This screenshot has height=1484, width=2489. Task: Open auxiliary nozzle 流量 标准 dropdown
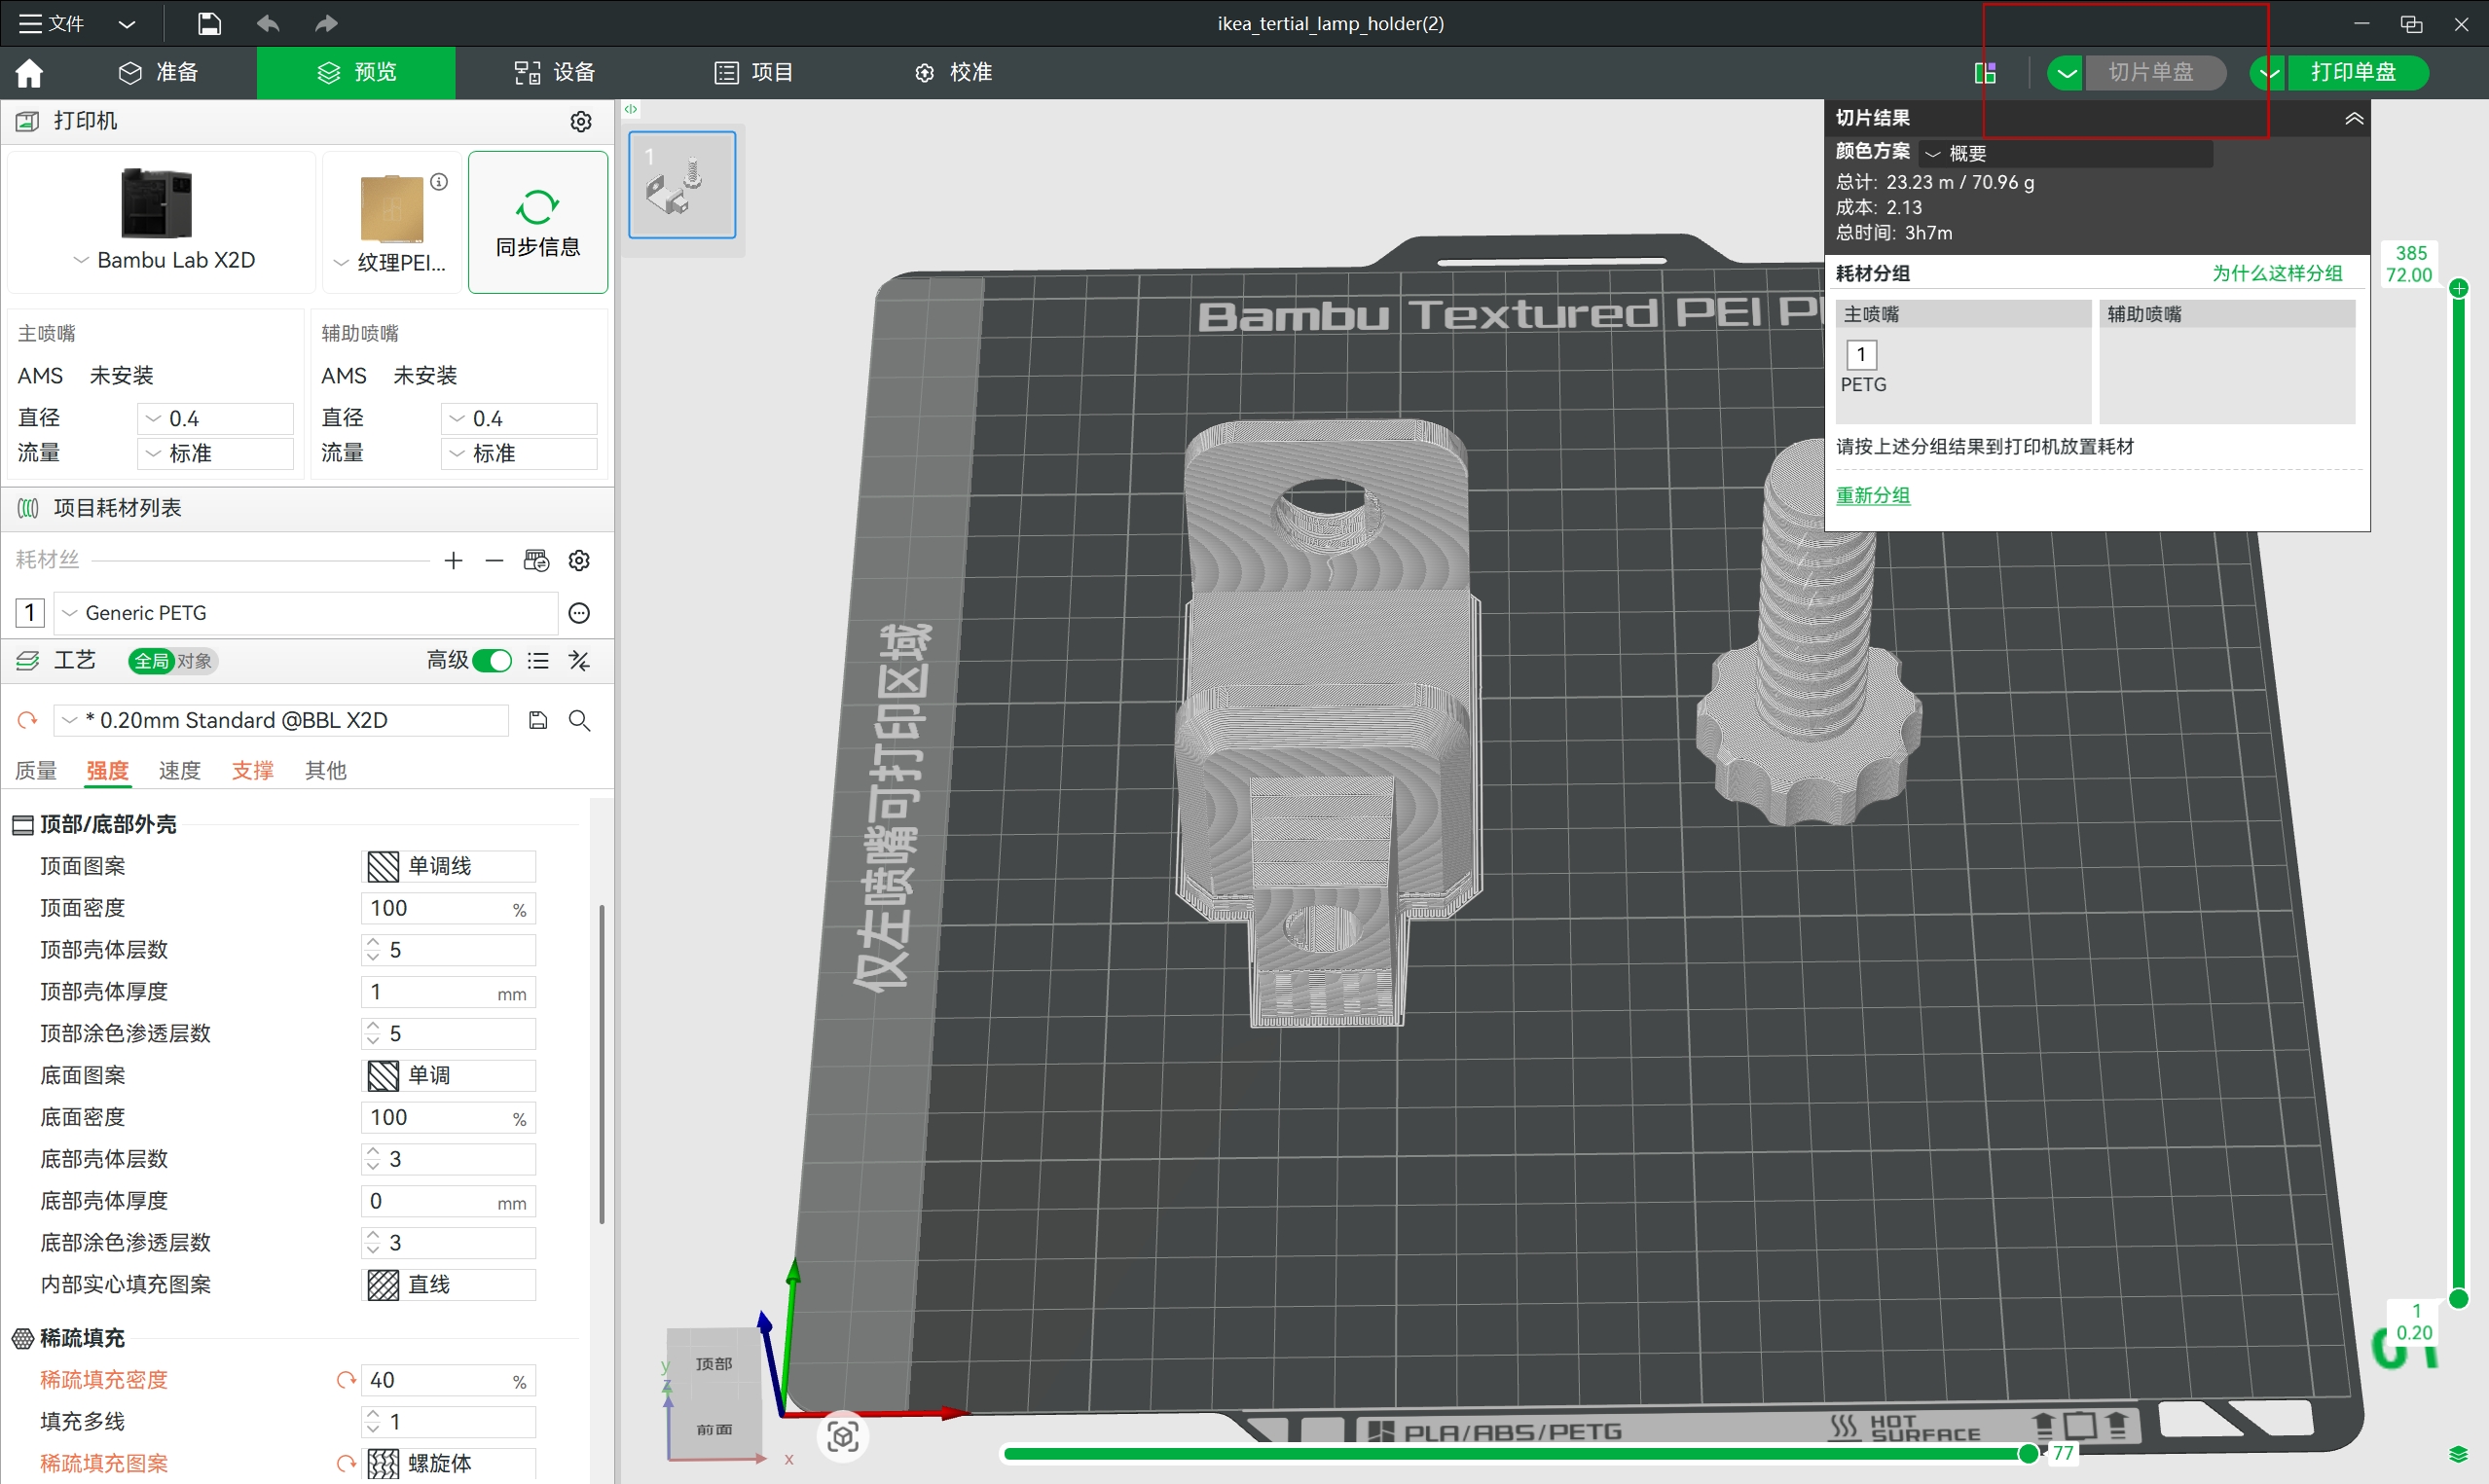tap(519, 453)
